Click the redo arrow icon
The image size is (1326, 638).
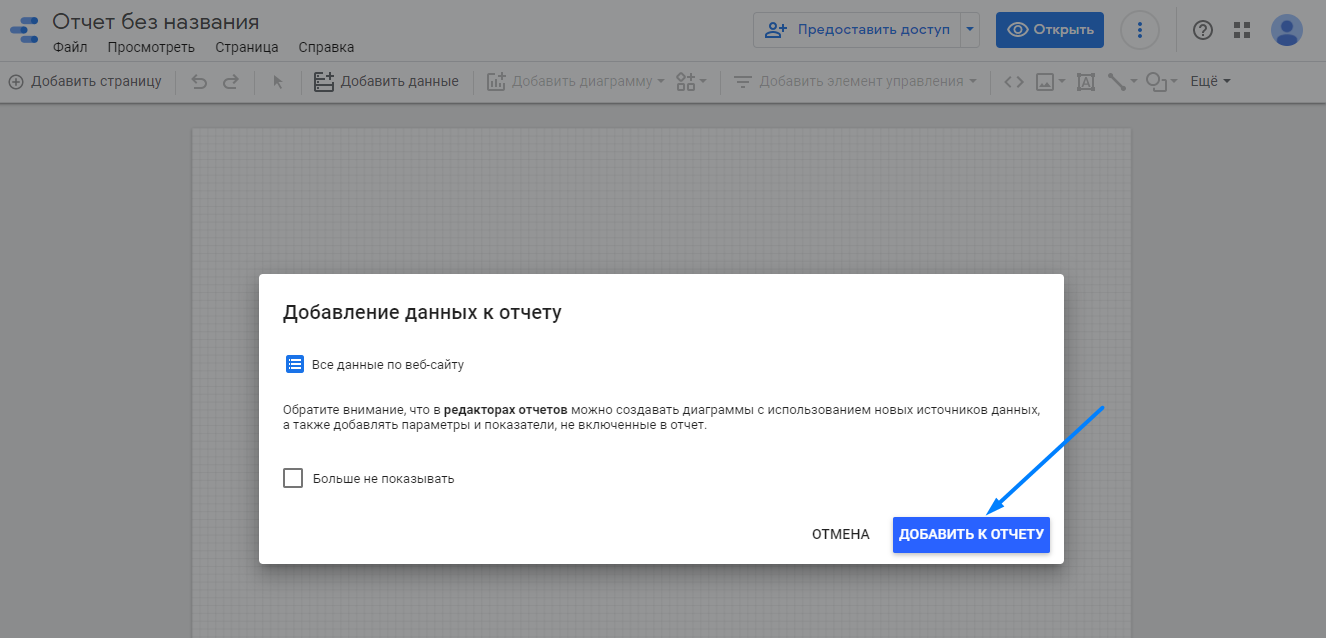[231, 82]
